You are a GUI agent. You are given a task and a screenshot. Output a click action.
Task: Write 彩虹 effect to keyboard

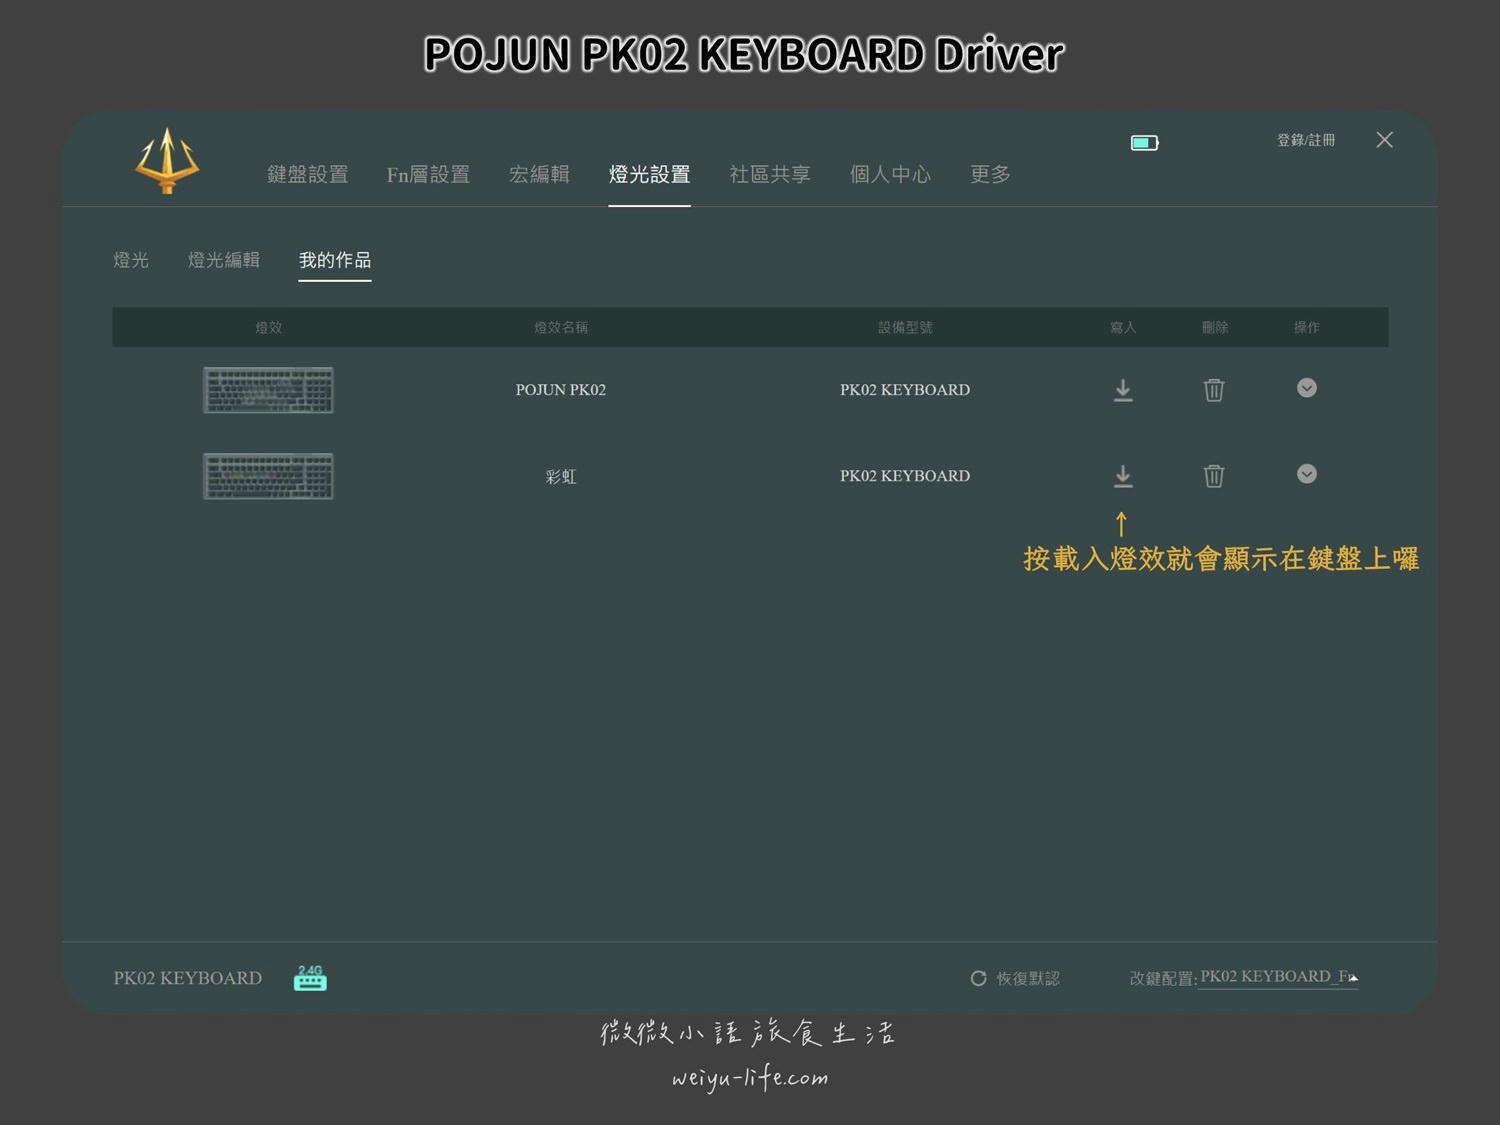point(1123,476)
